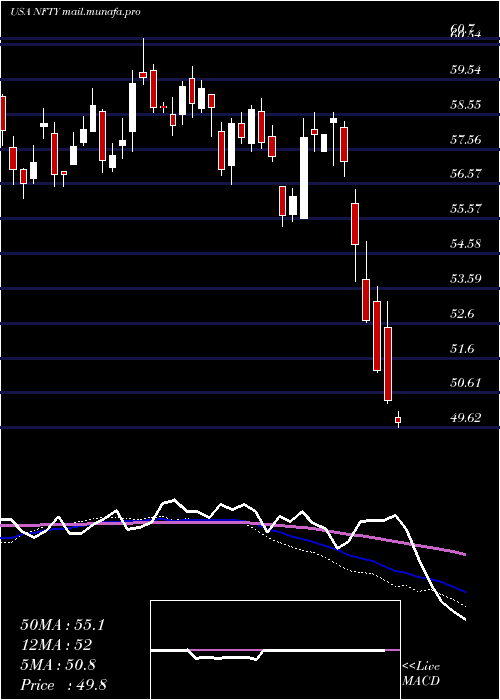Select the tall white candle rising from 55.57
This screenshot has height=700, width=500.
click(x=304, y=178)
